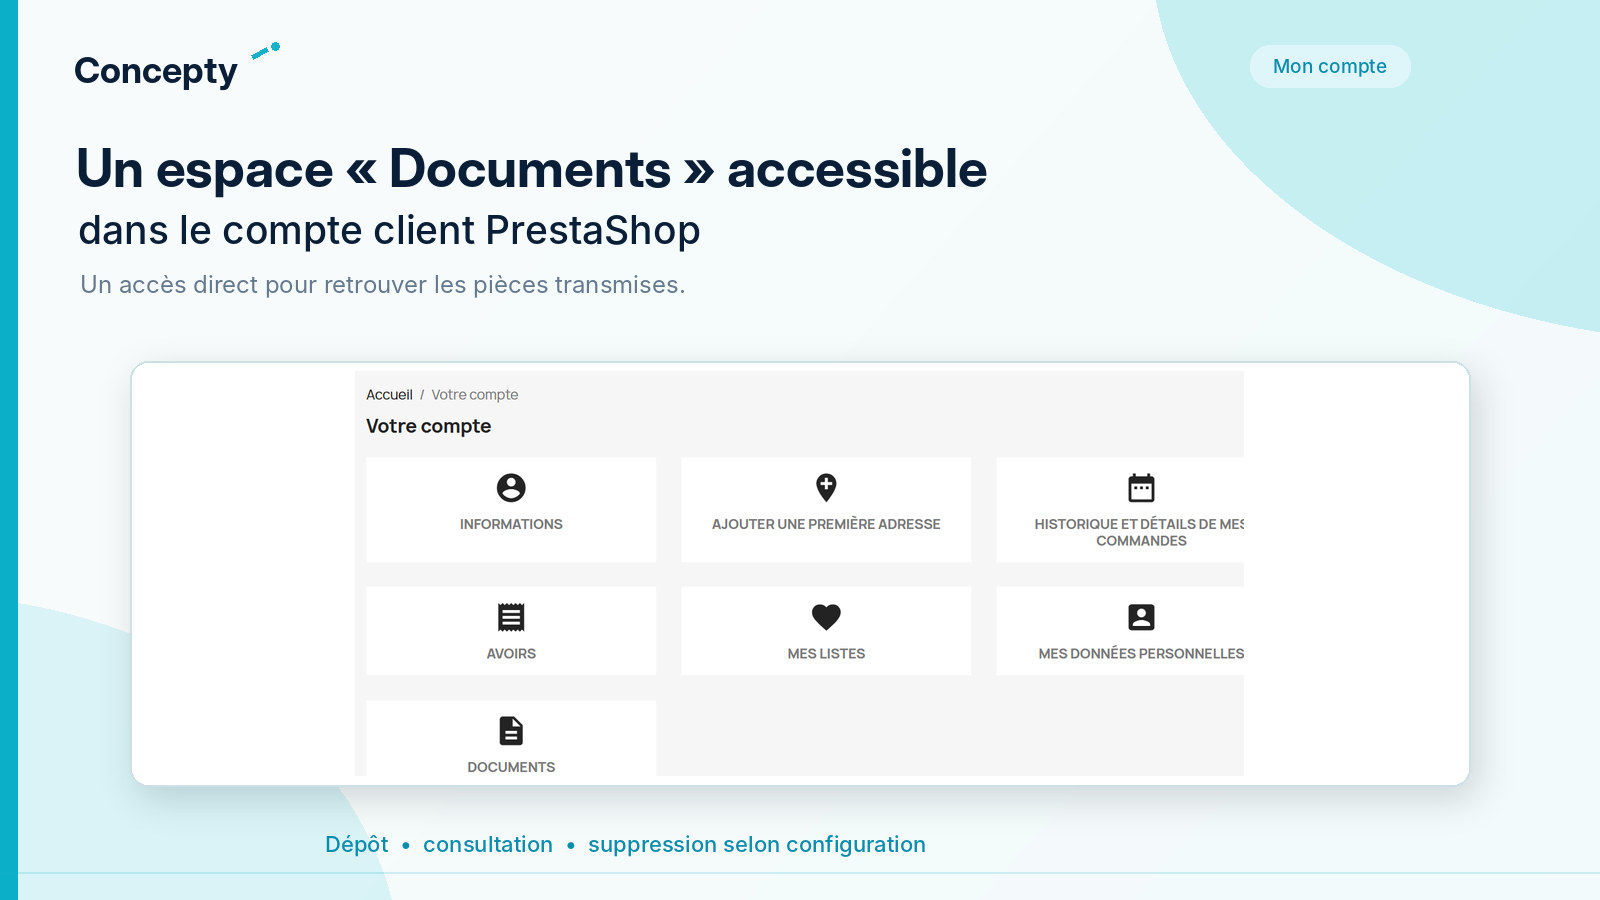This screenshot has height=900, width=1600.
Task: Click the Documents file icon
Action: 511,731
